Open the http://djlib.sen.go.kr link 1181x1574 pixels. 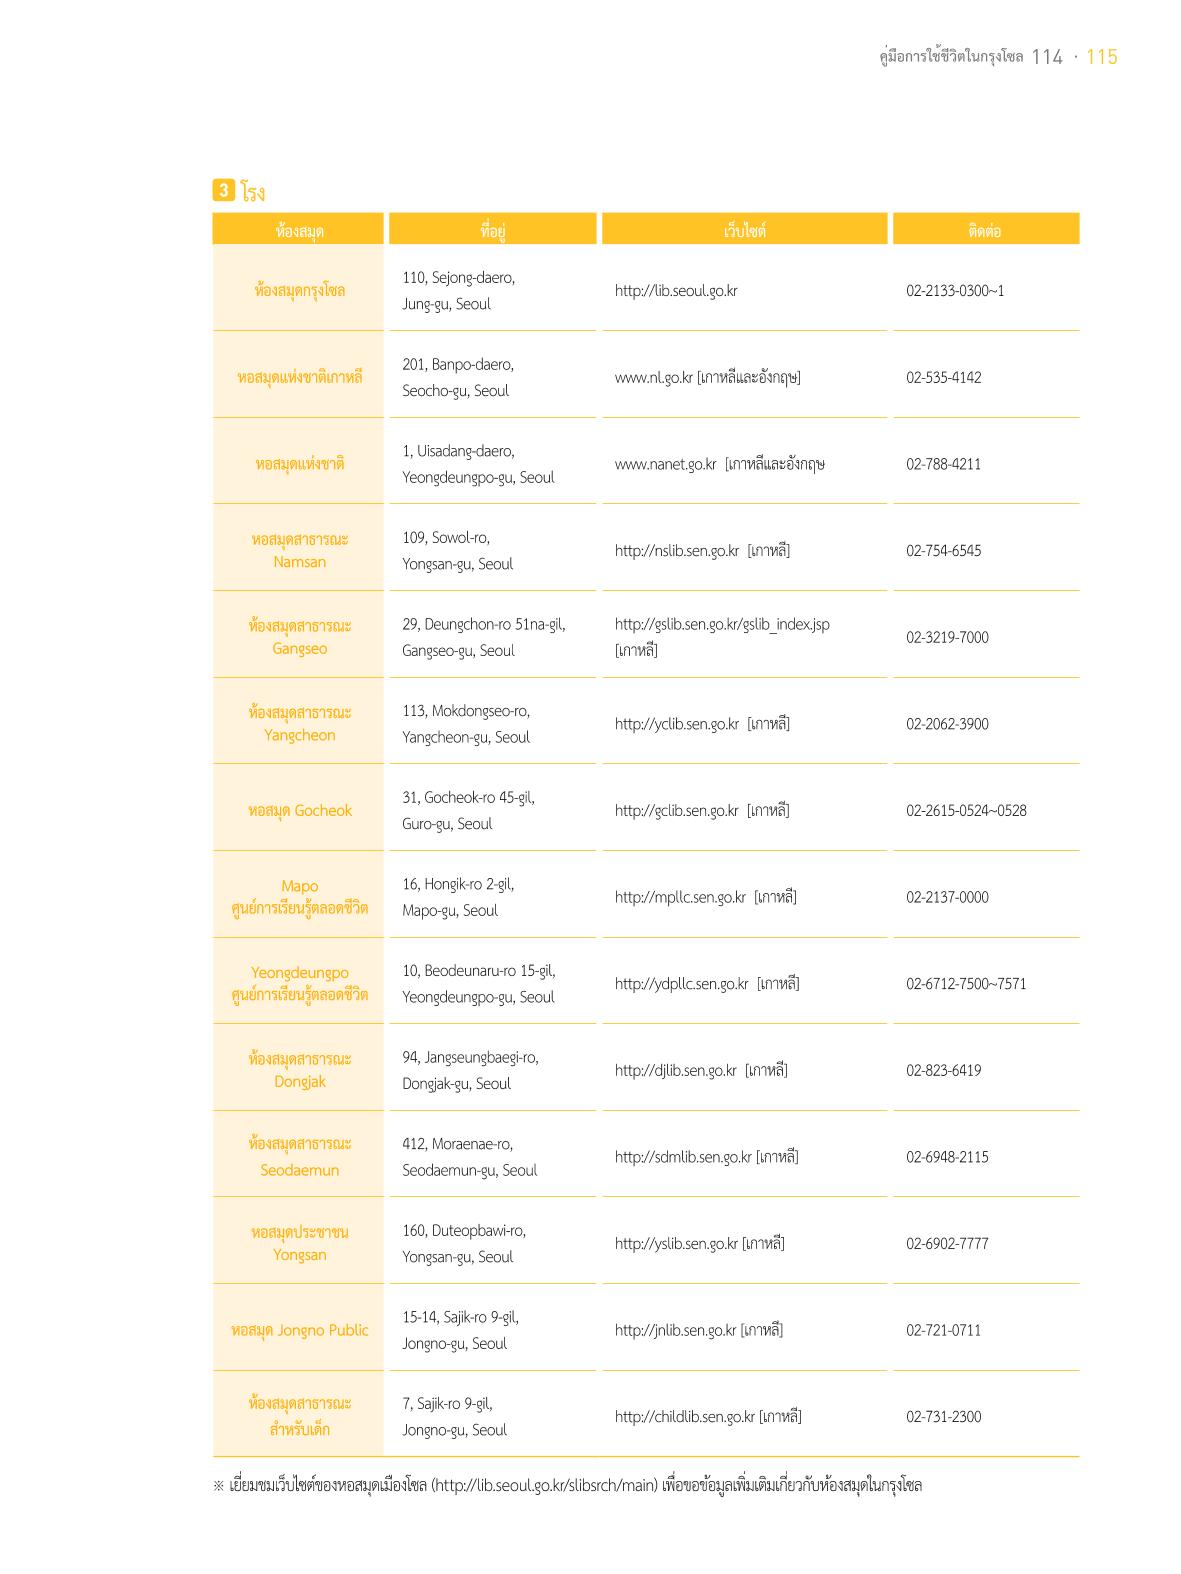[x=676, y=1071]
